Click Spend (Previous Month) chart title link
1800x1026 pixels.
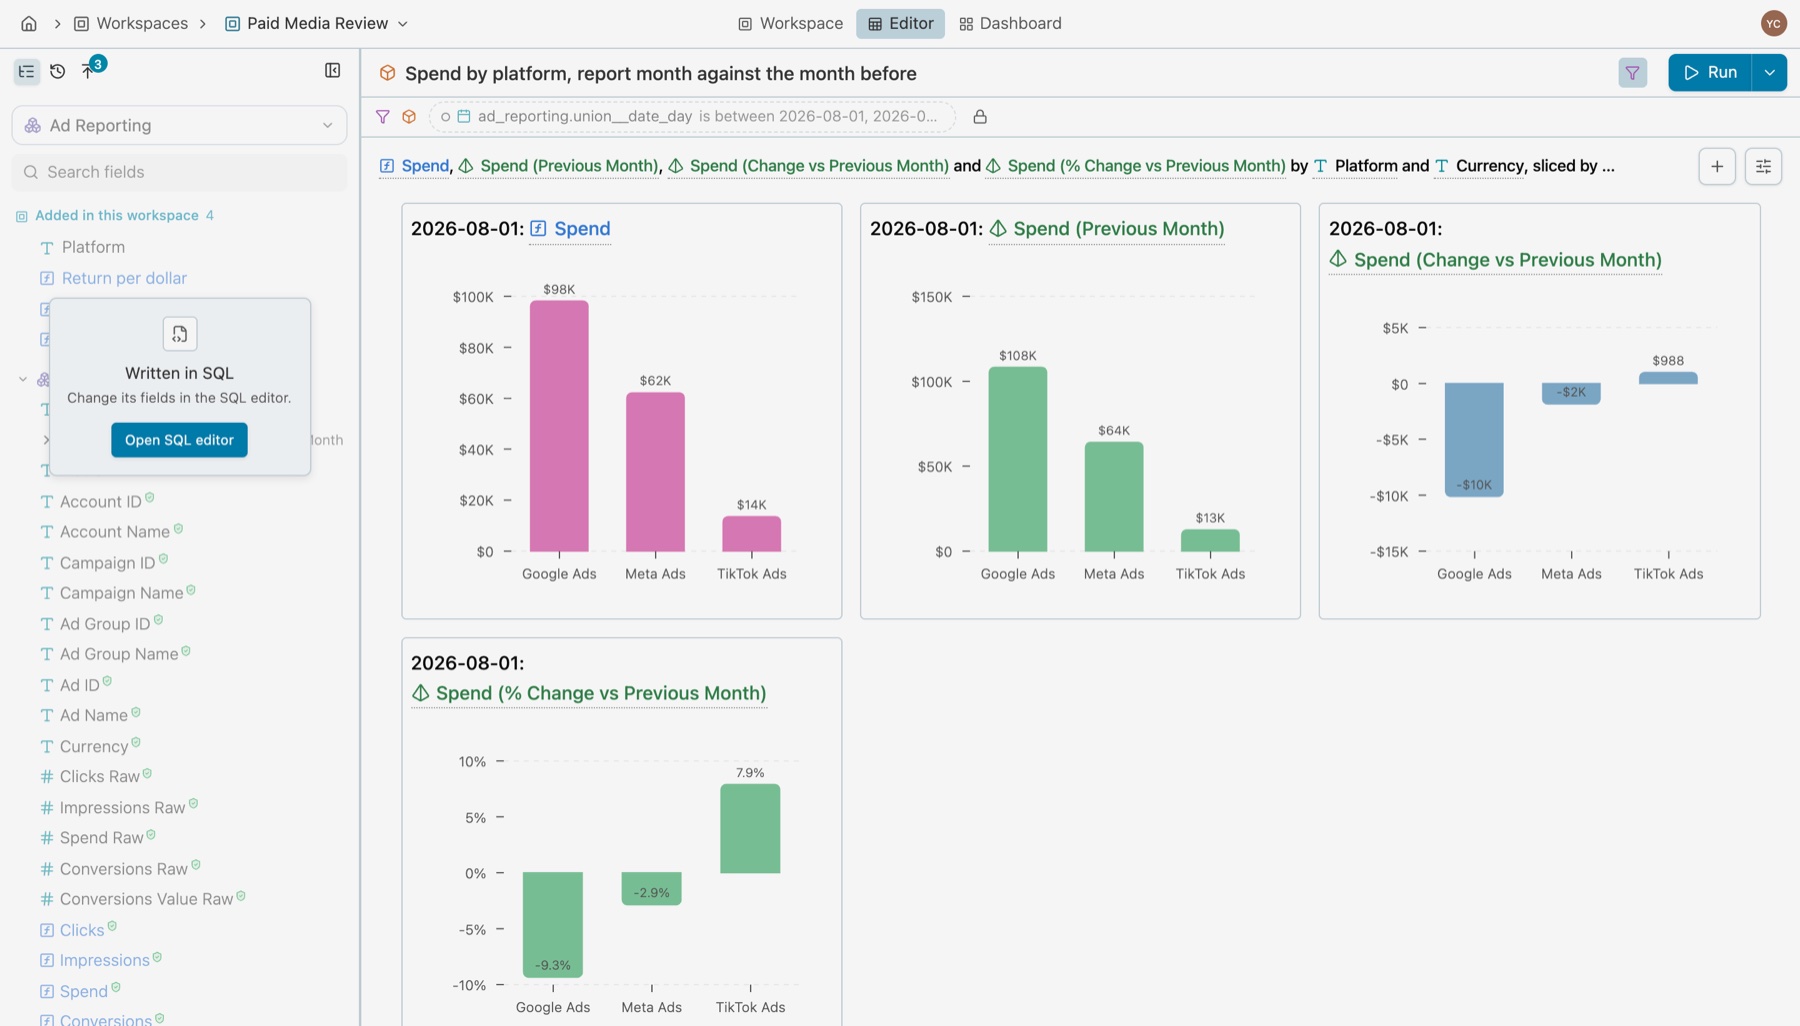click(x=1118, y=229)
